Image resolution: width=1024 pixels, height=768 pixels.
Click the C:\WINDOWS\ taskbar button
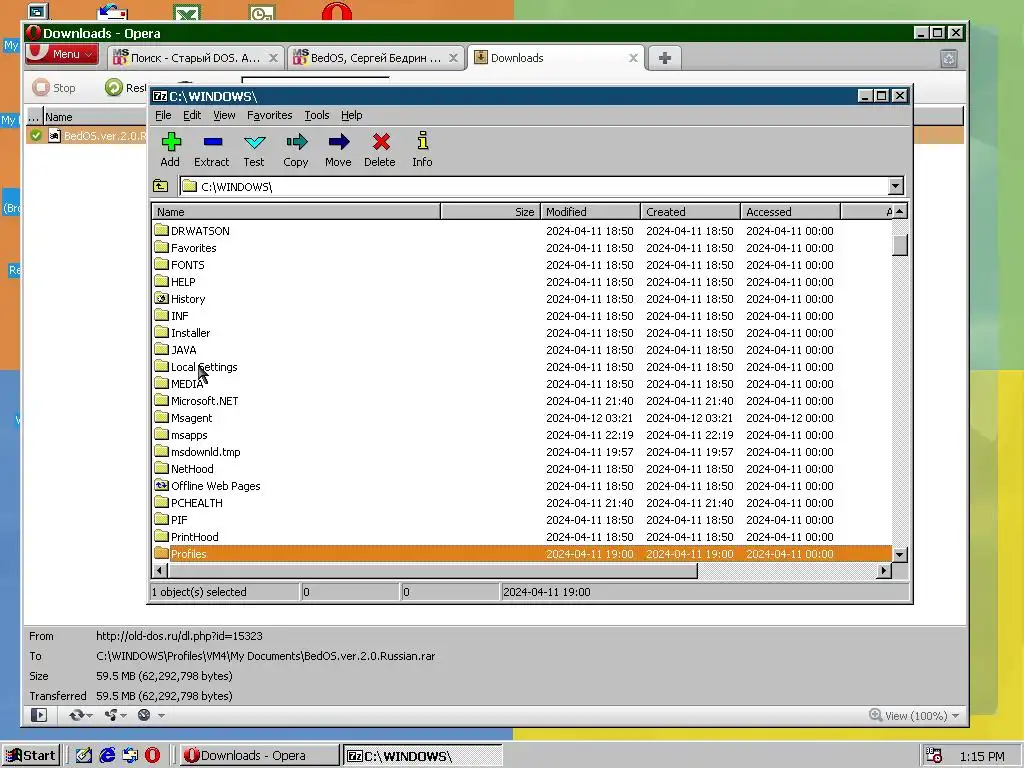click(422, 756)
